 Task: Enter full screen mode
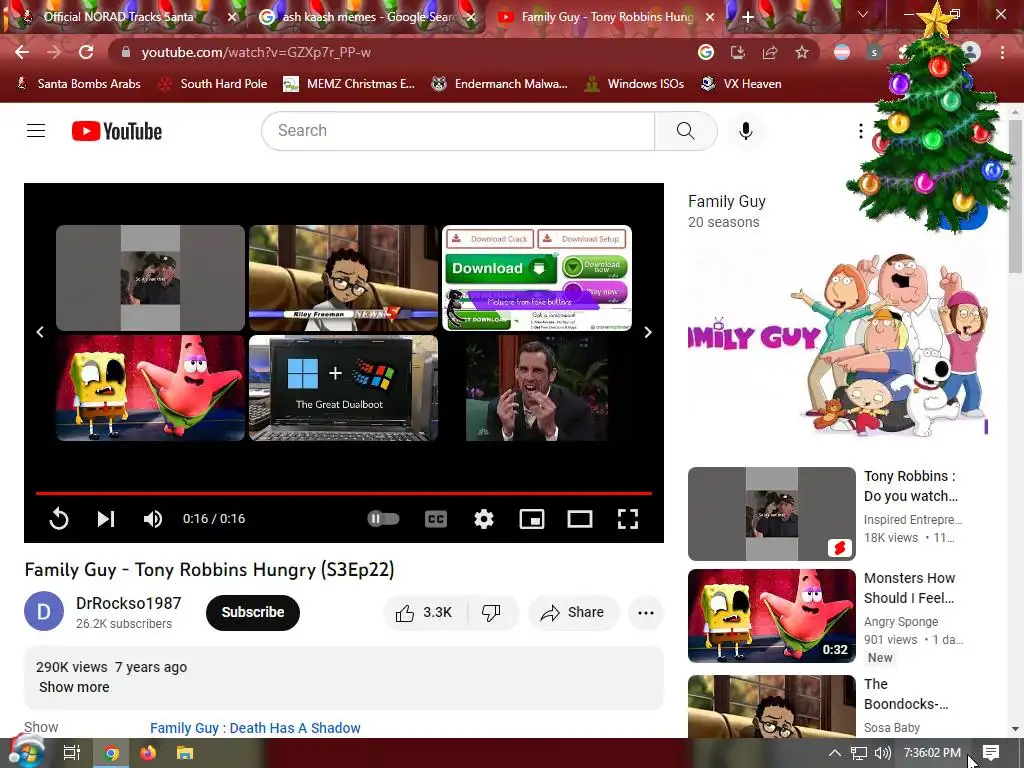(628, 519)
